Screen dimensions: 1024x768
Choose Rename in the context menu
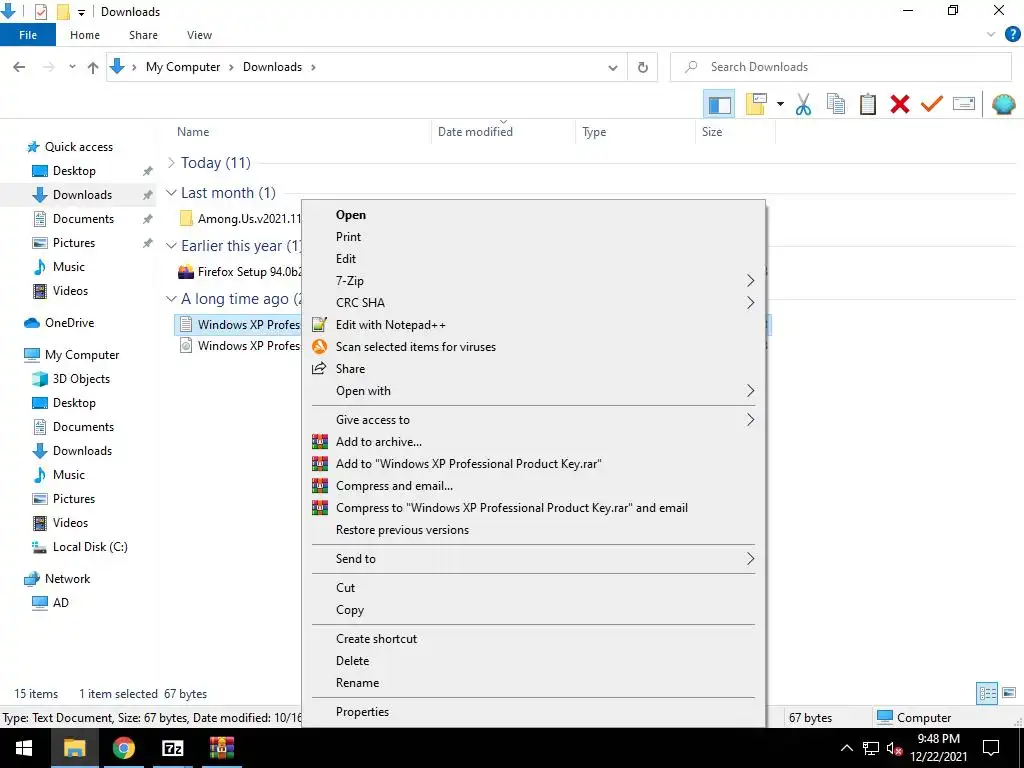[533, 683]
